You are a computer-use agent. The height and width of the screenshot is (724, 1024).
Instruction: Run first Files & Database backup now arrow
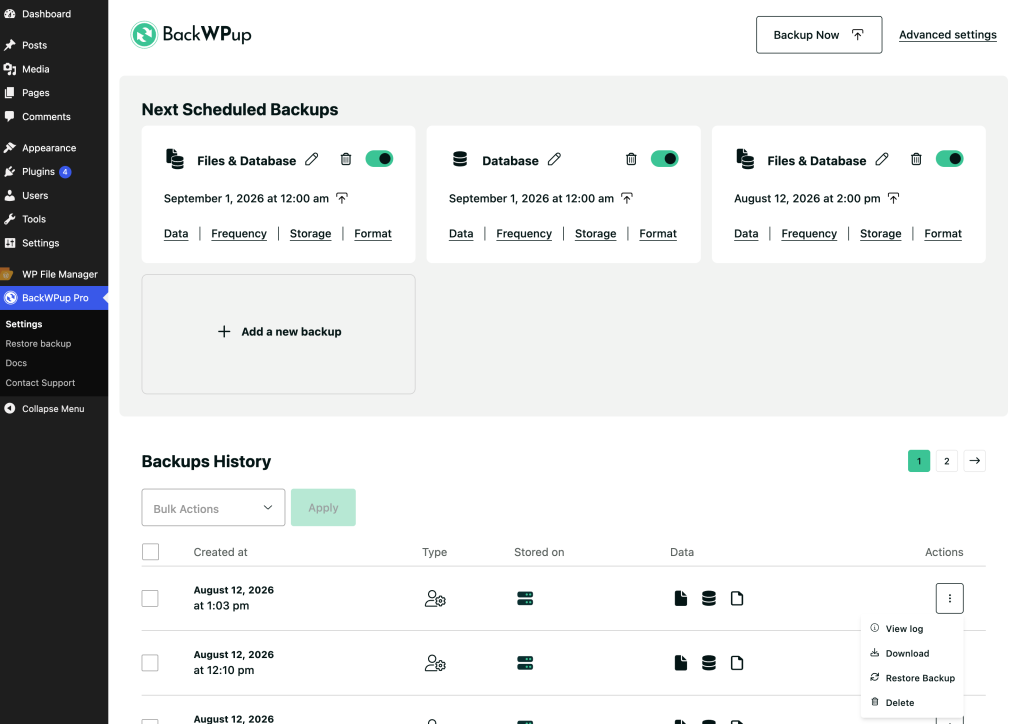point(342,198)
